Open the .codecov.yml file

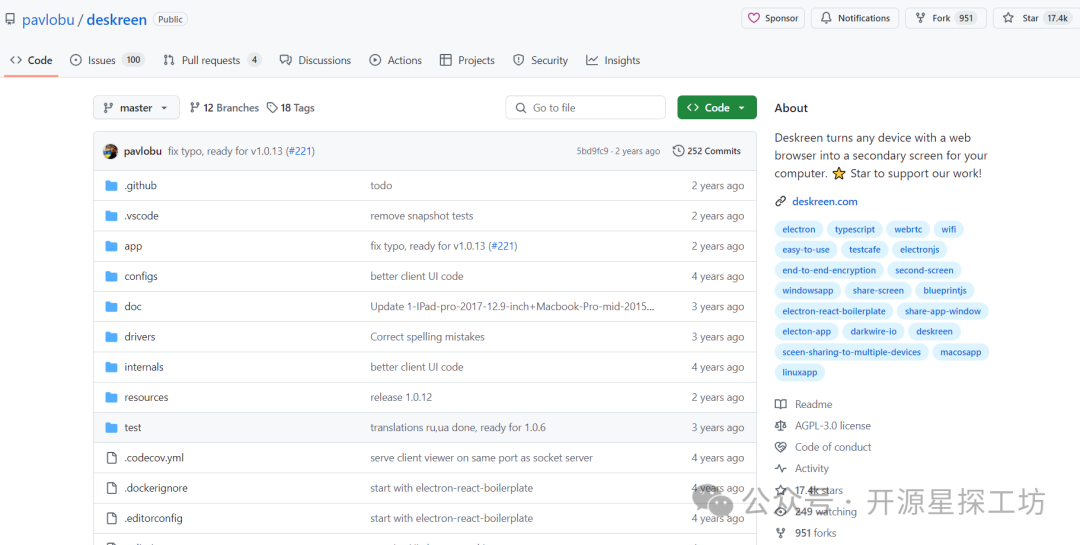tap(154, 458)
